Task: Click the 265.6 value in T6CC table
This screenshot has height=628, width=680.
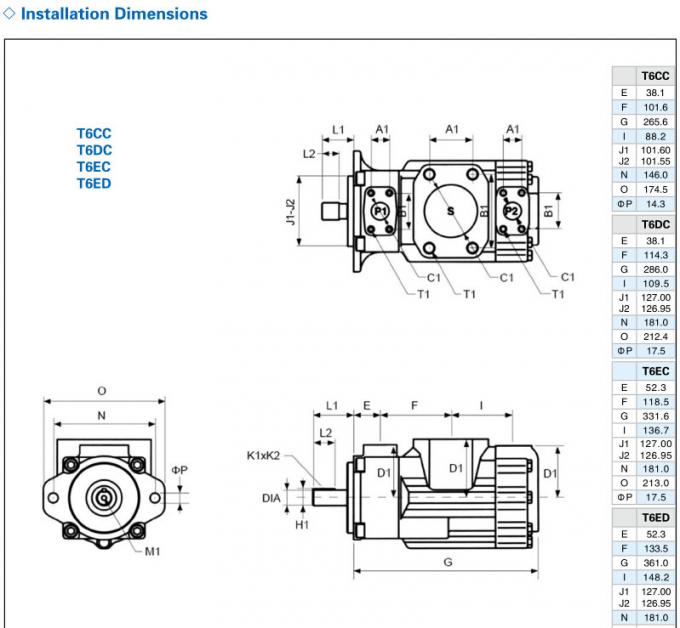Action: 655,122
